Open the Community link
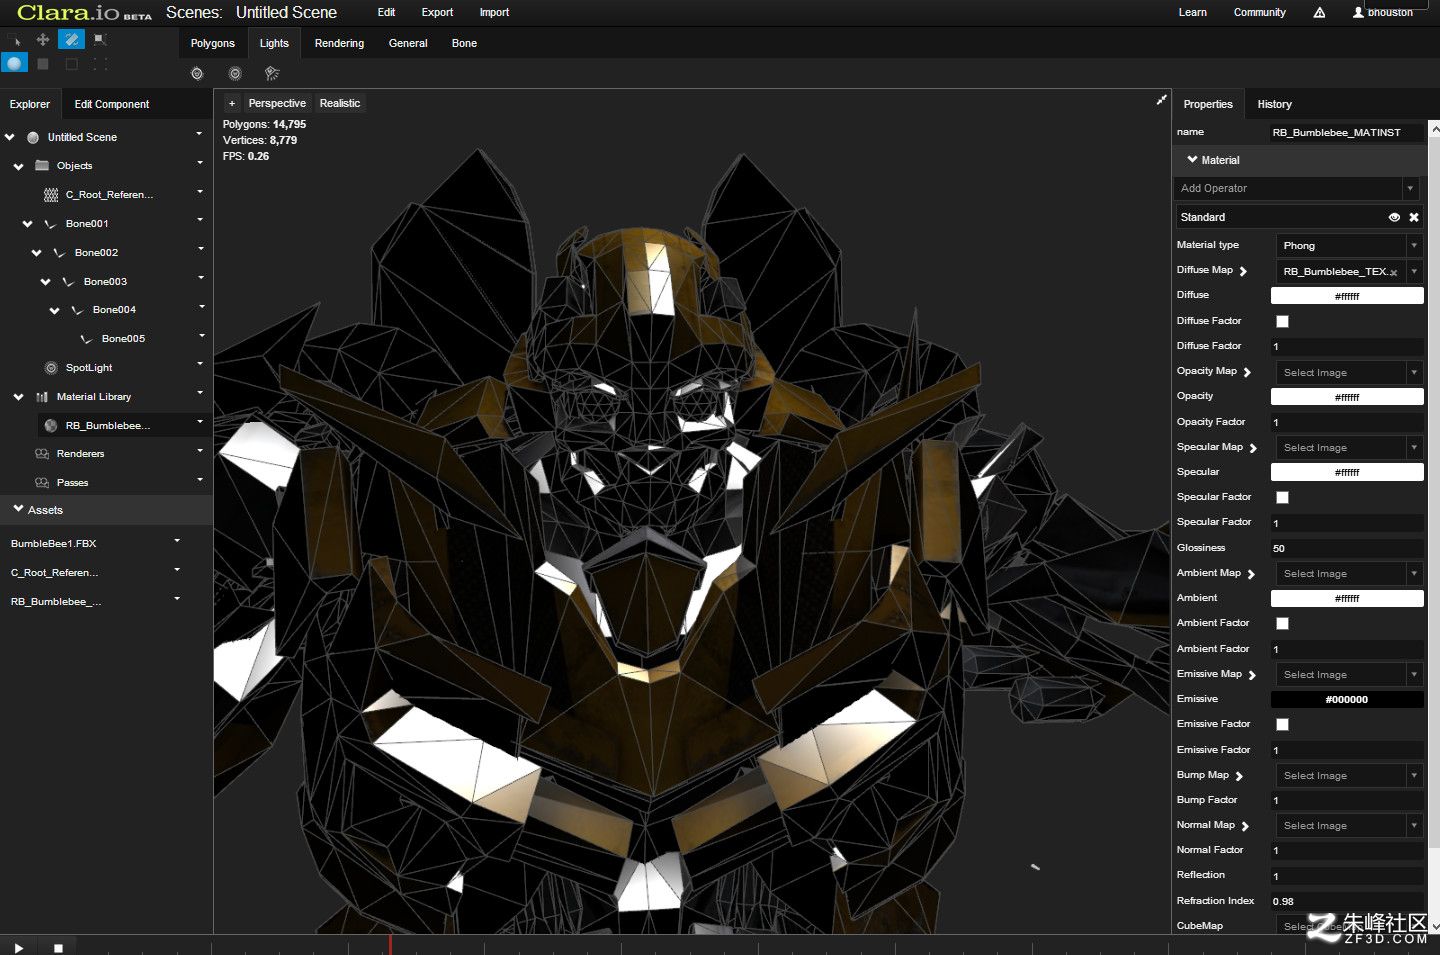 pyautogui.click(x=1259, y=12)
